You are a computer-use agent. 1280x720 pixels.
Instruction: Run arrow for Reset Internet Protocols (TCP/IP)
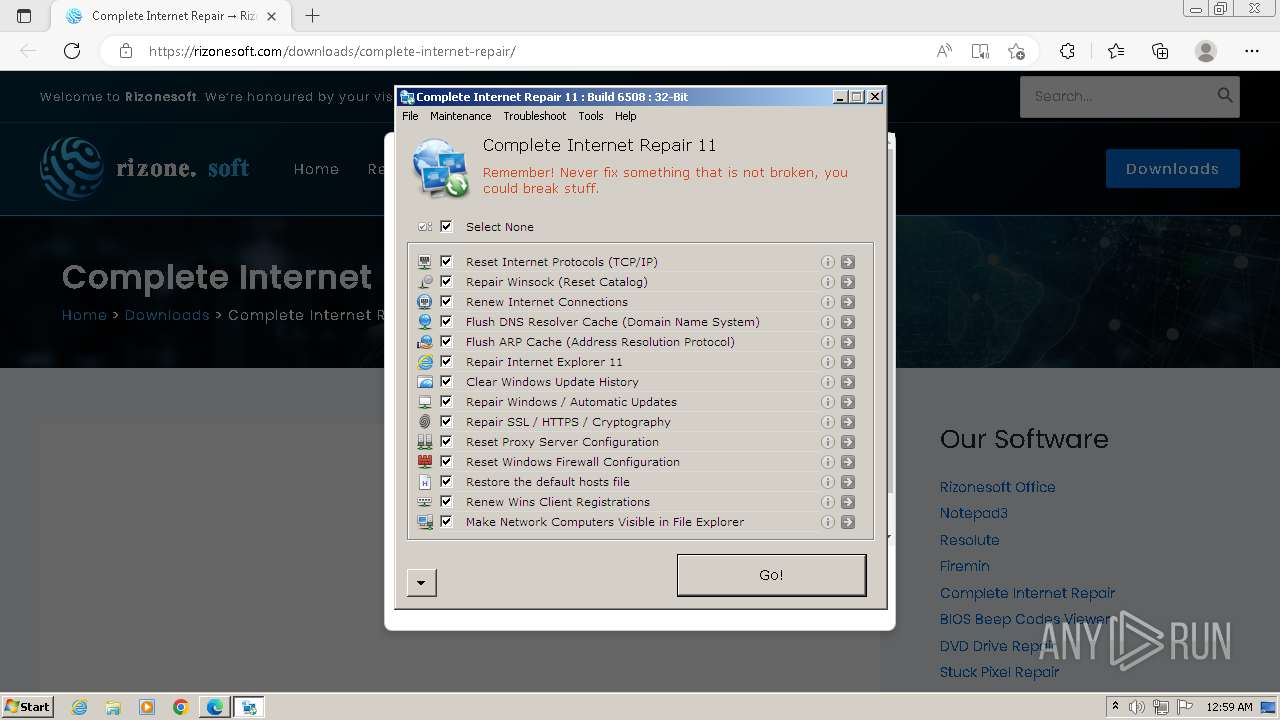click(x=848, y=262)
